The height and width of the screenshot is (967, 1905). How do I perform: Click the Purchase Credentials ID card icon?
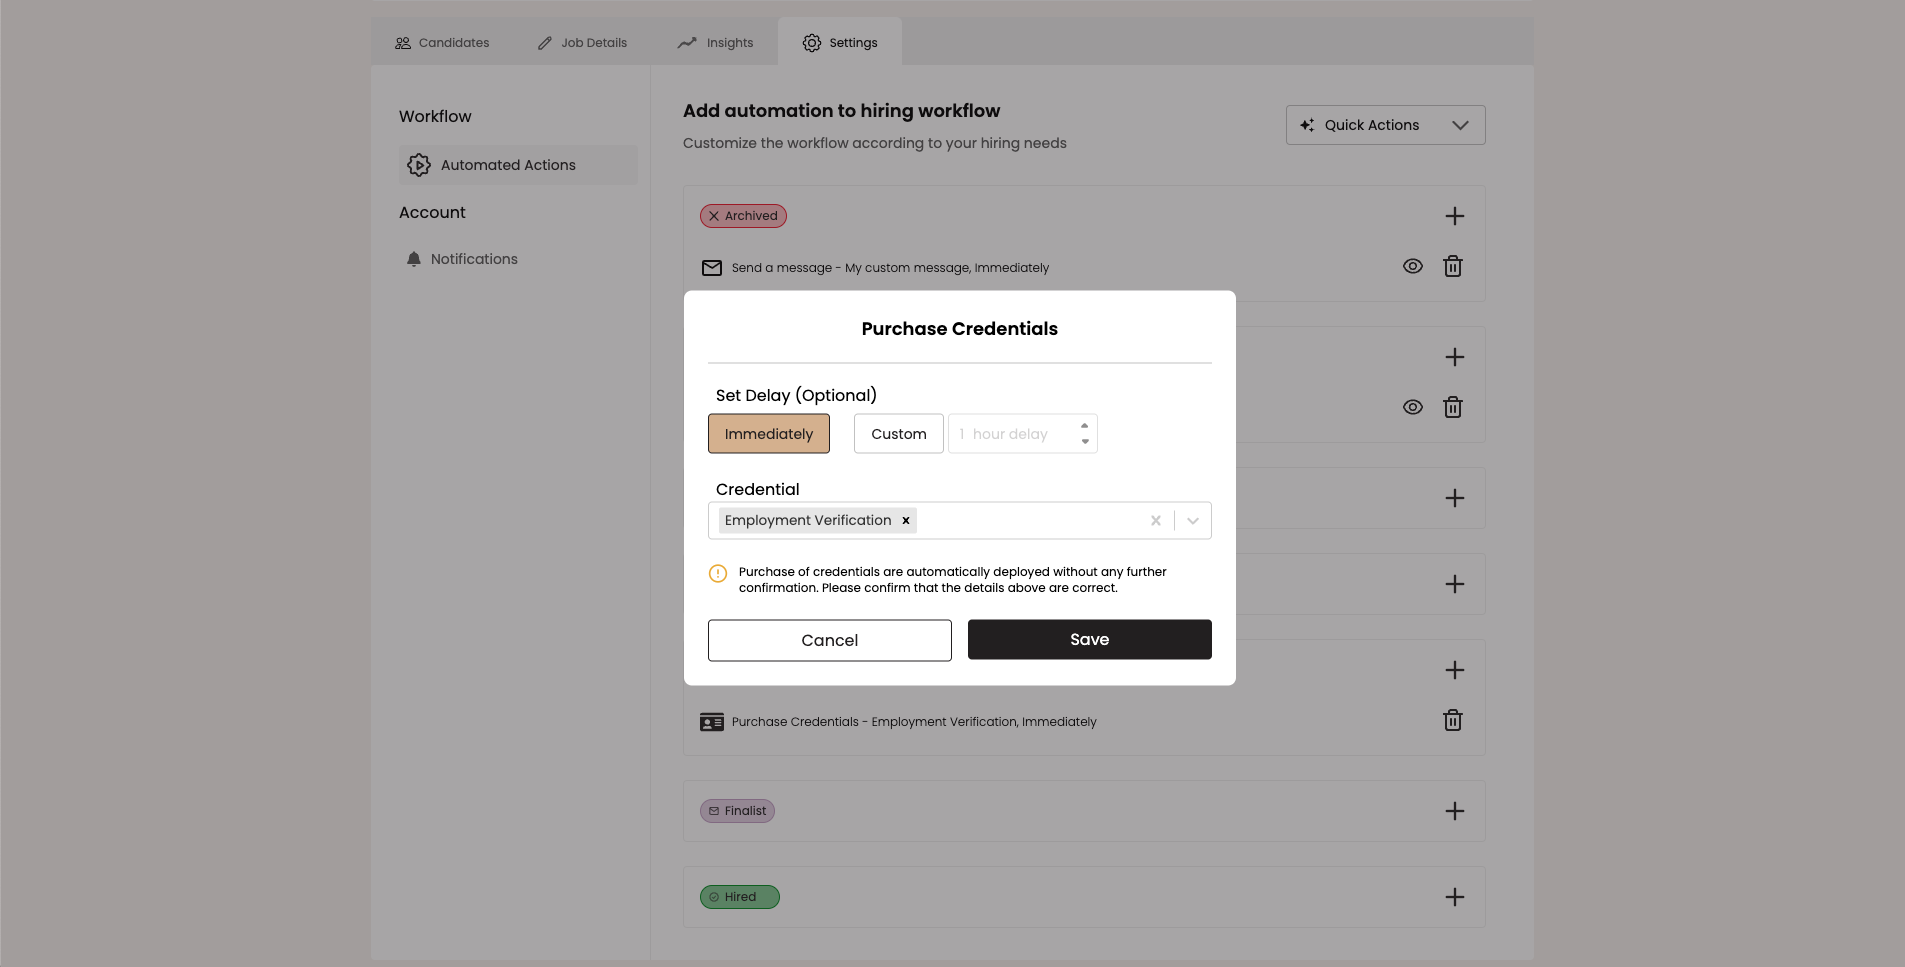(712, 722)
